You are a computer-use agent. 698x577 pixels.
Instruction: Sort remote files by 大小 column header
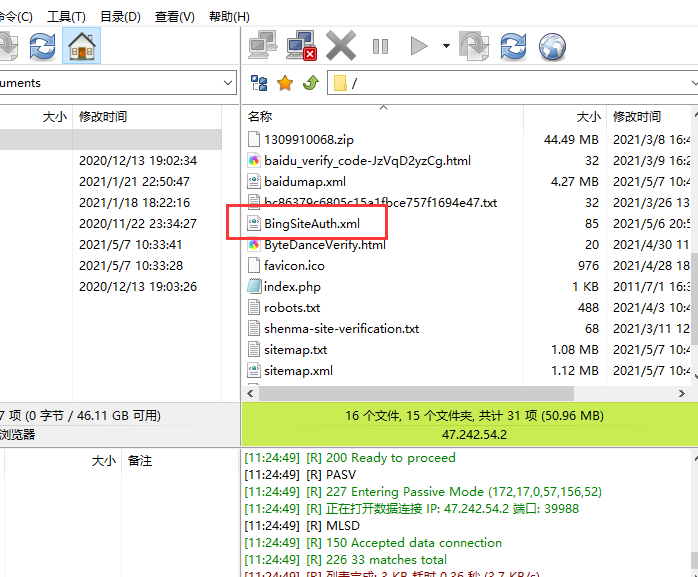tap(588, 117)
